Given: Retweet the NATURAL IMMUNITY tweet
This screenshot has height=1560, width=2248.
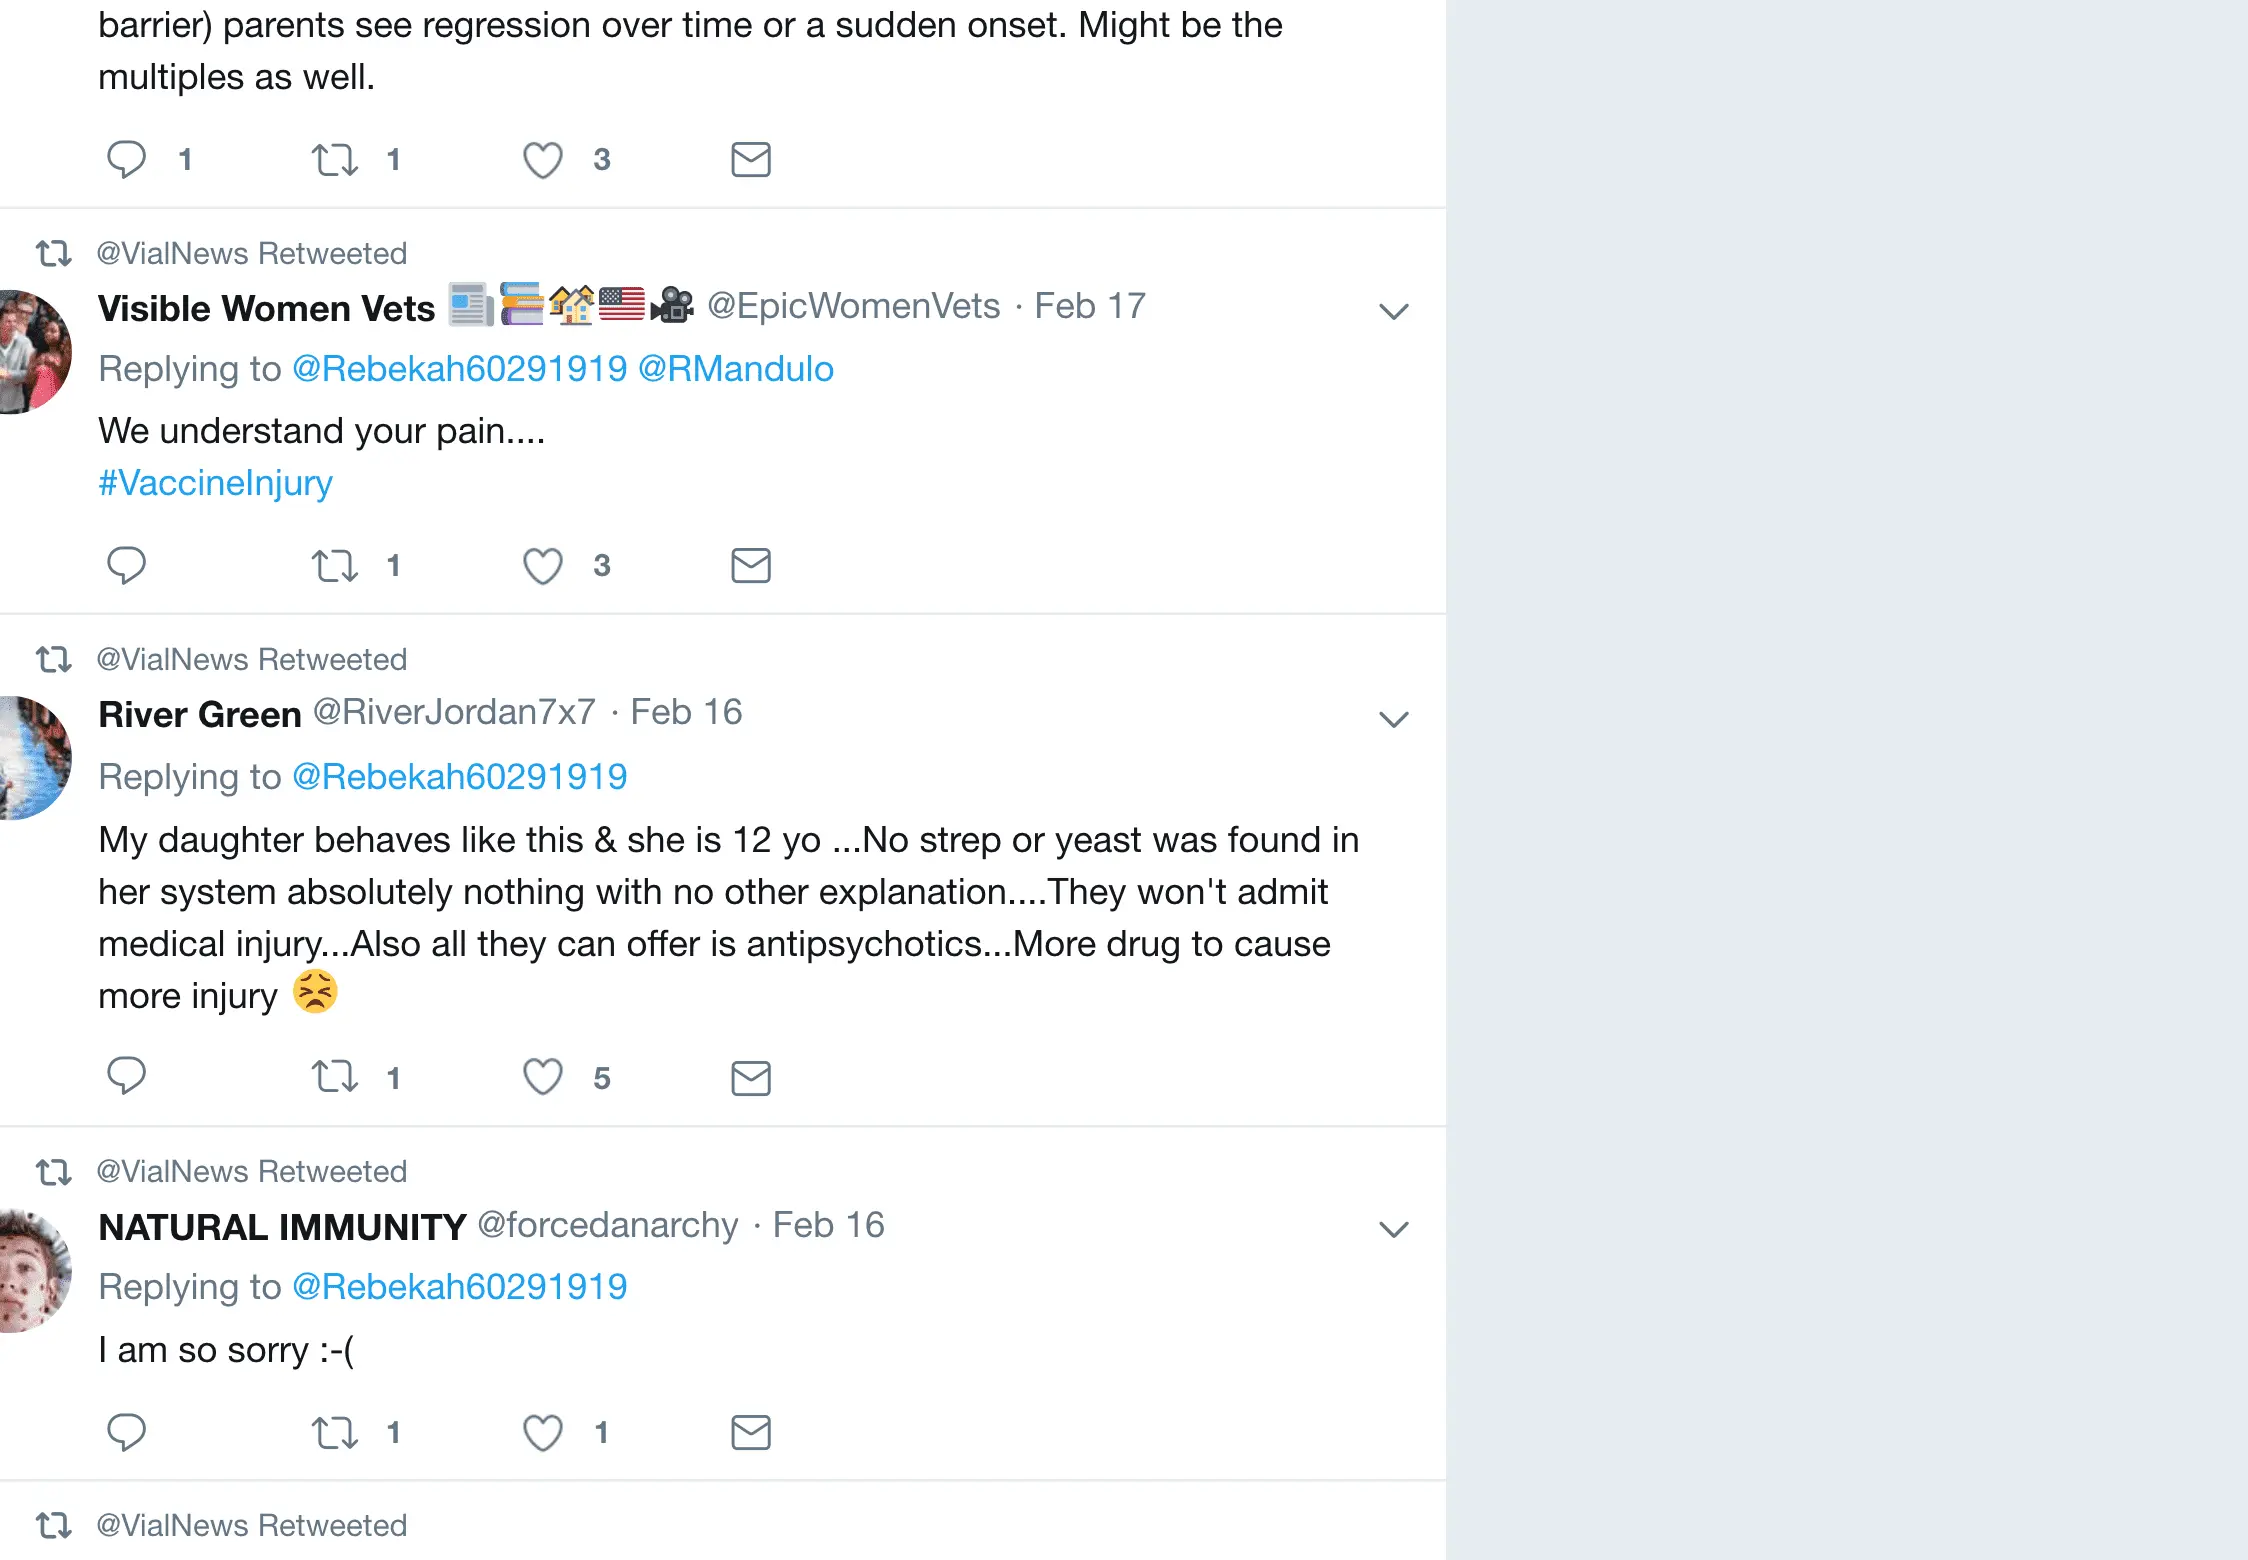Looking at the screenshot, I should click(x=334, y=1432).
